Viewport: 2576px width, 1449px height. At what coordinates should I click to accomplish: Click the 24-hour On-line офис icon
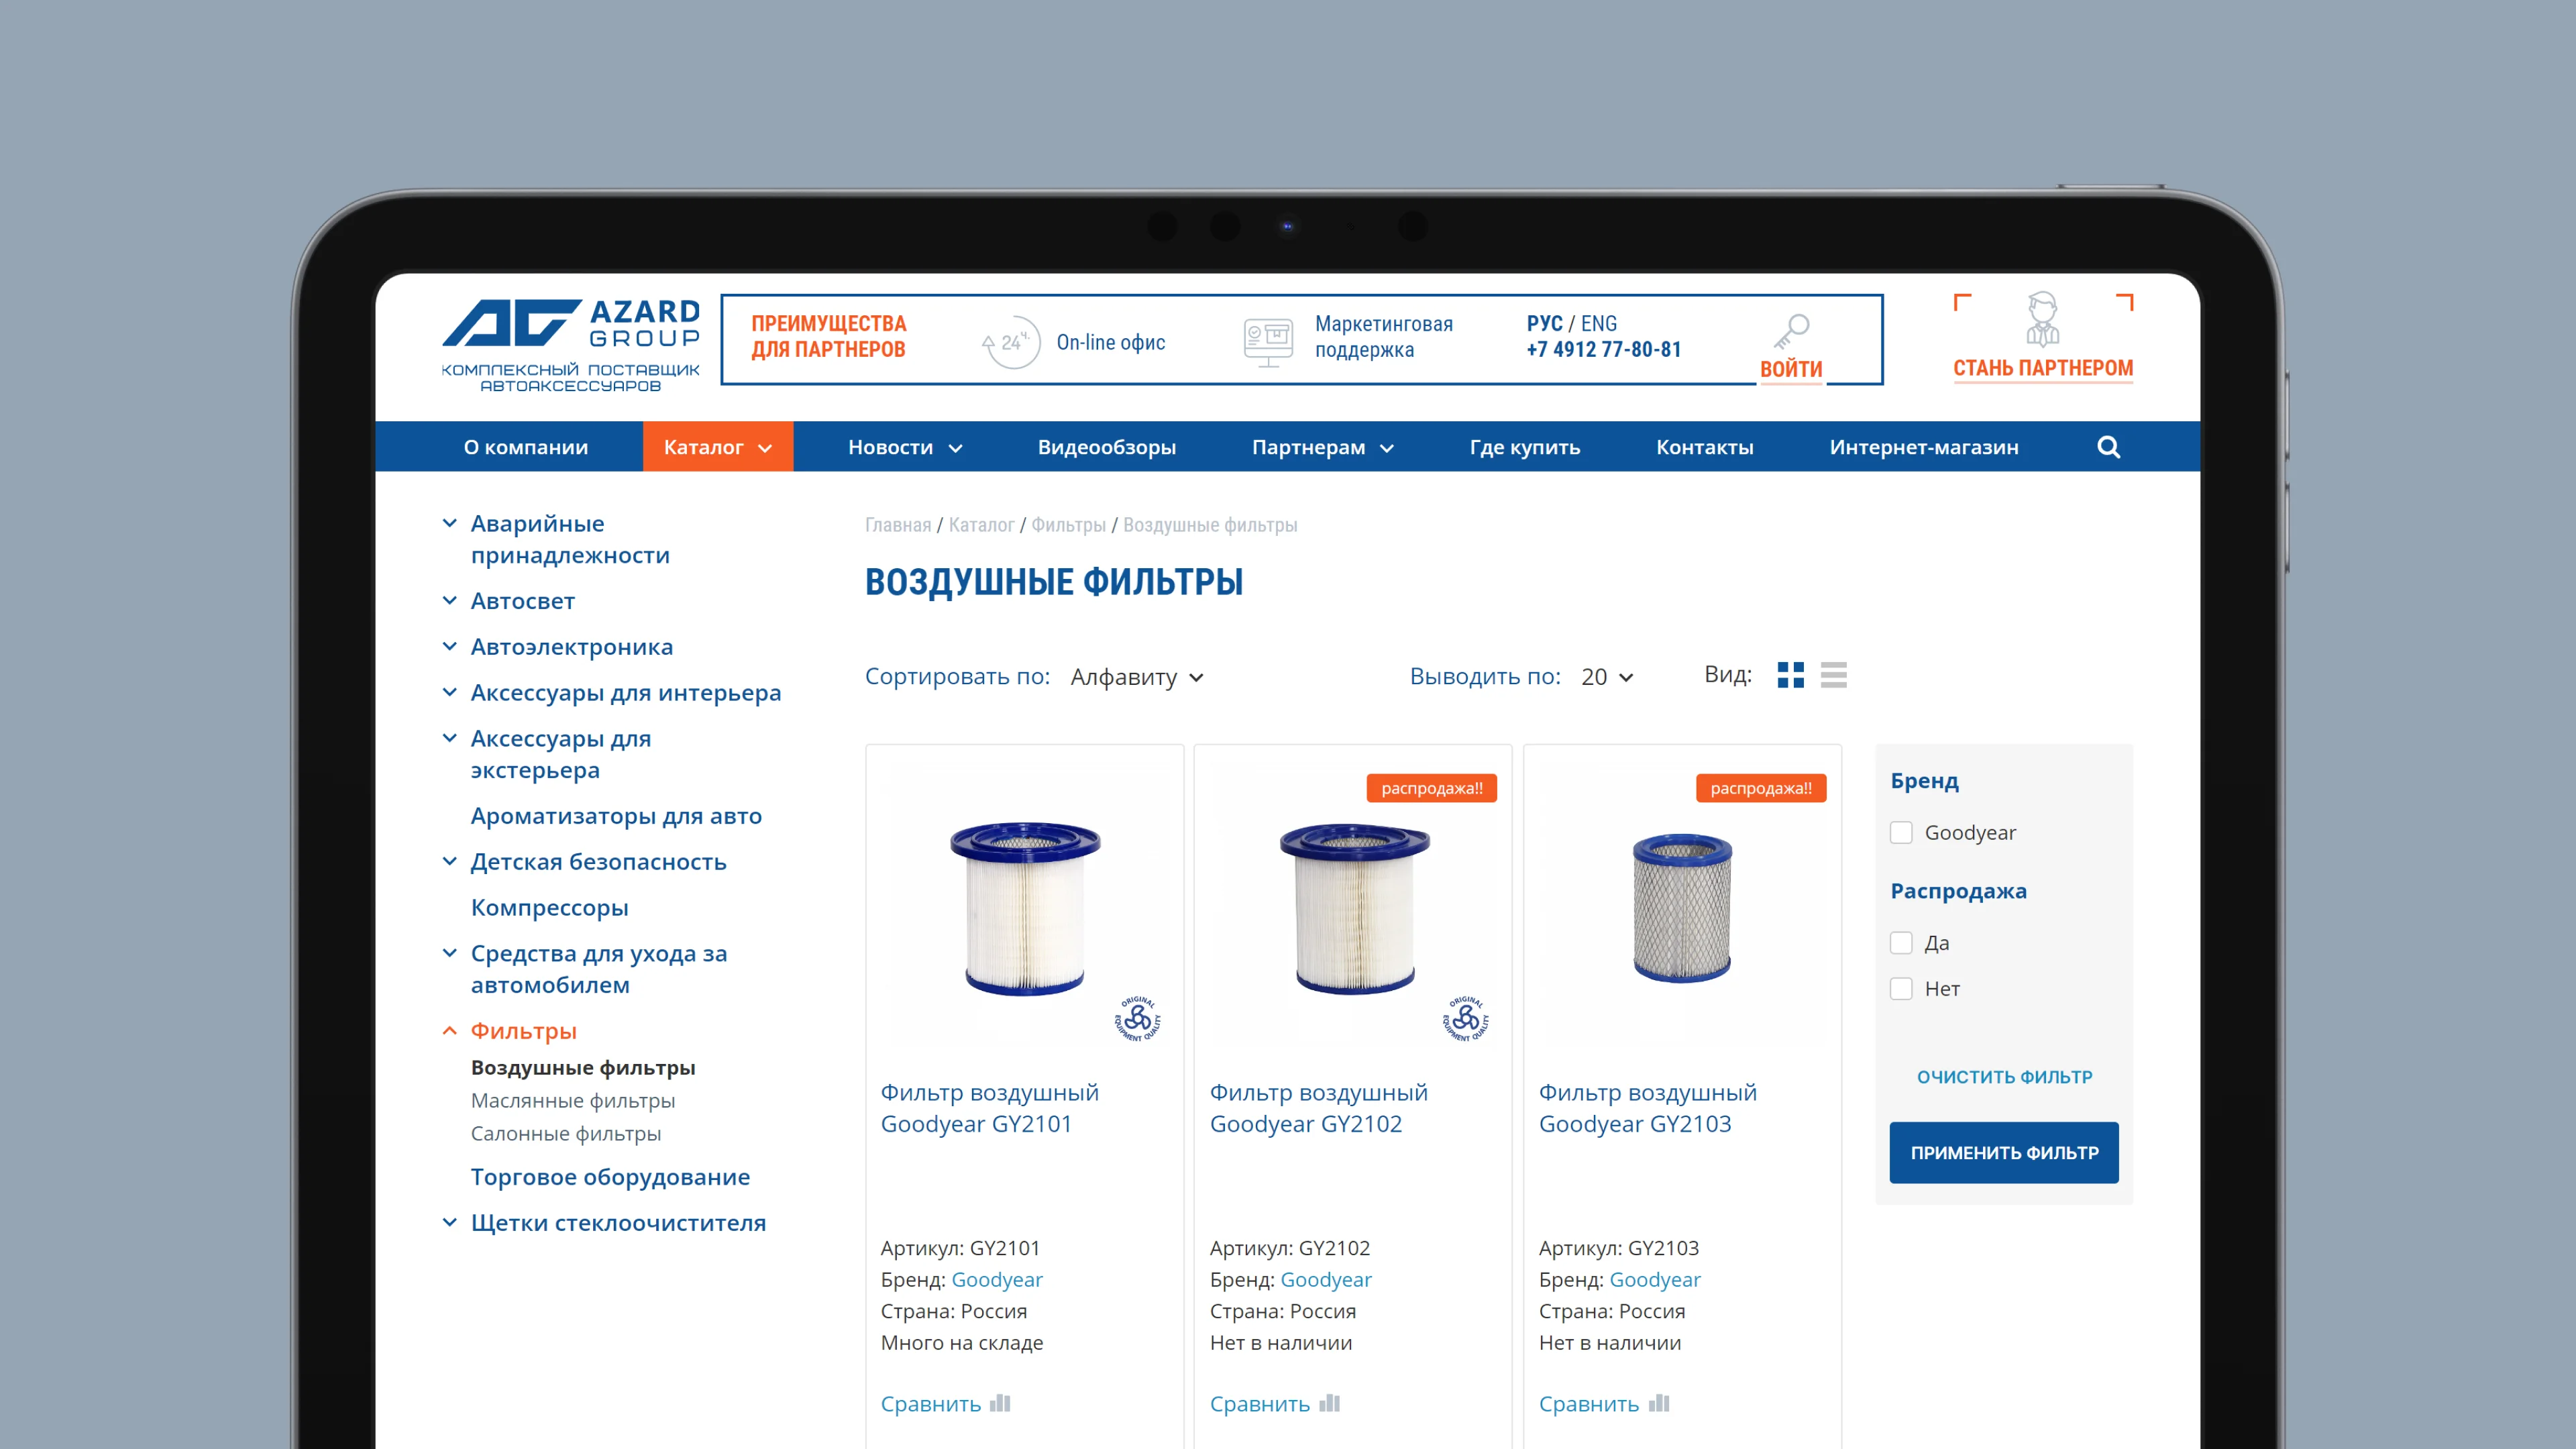point(1010,343)
